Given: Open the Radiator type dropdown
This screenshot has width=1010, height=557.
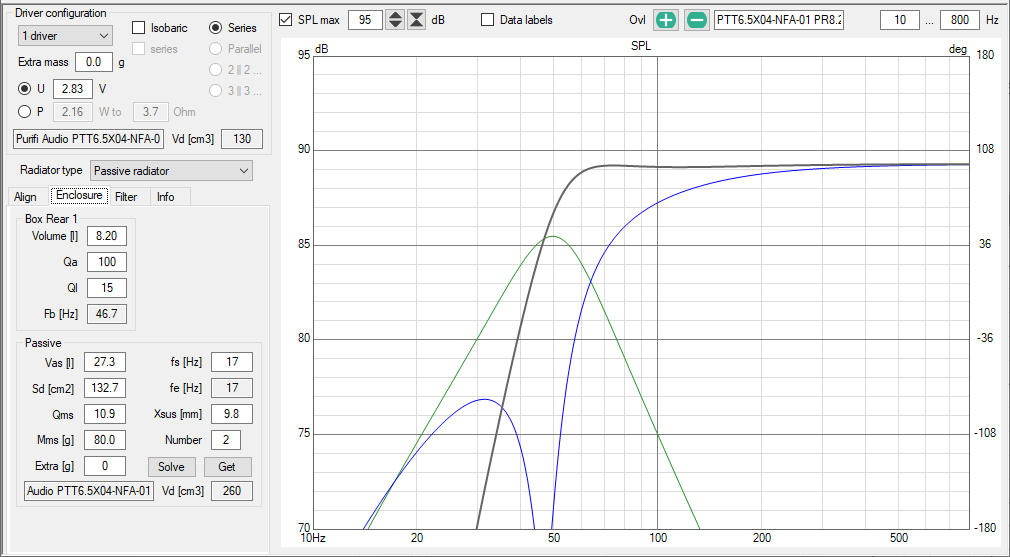Looking at the screenshot, I should [x=171, y=171].
